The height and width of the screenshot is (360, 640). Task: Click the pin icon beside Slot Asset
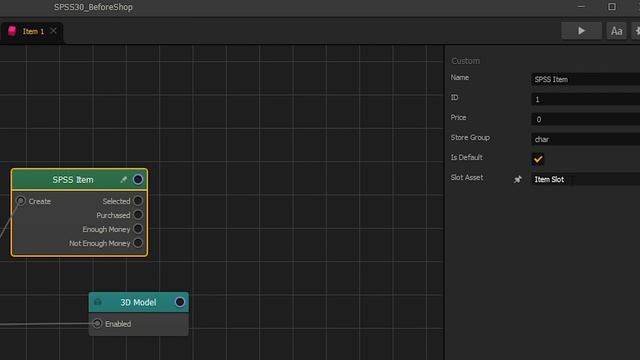point(518,179)
